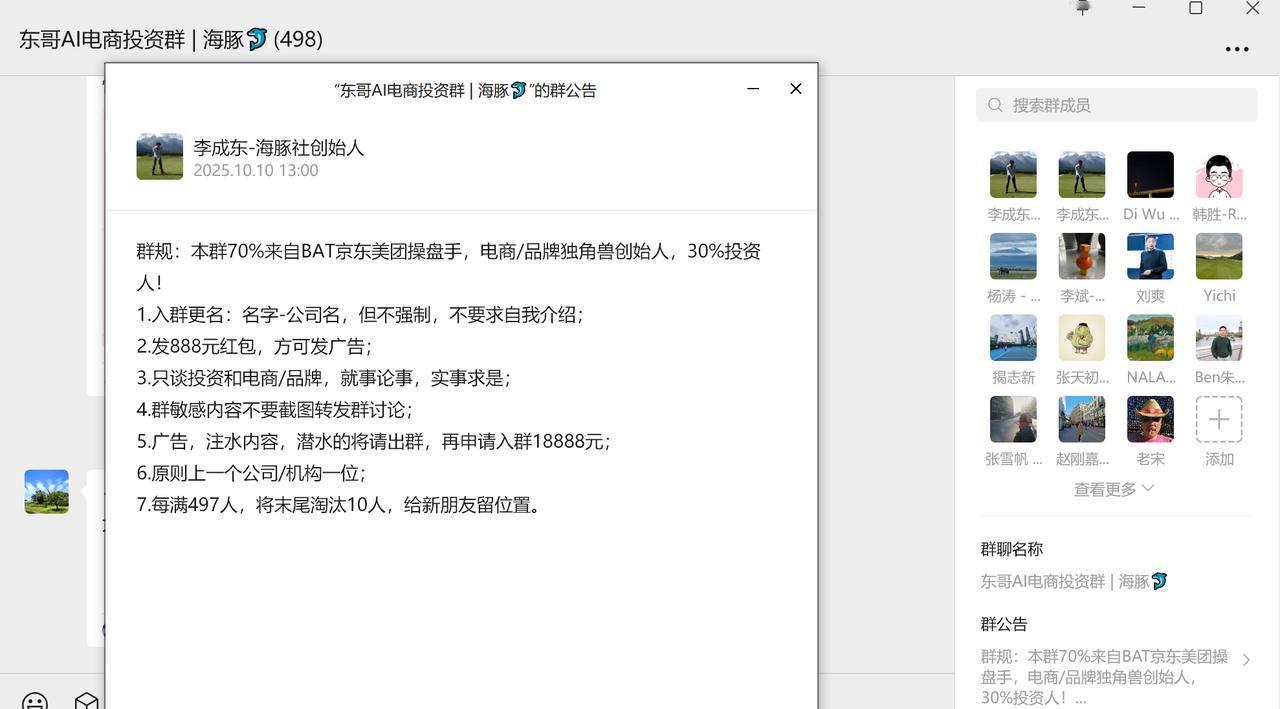The height and width of the screenshot is (709, 1280).
Task: Click the sender avatar in the chat area
Action: [x=45, y=491]
